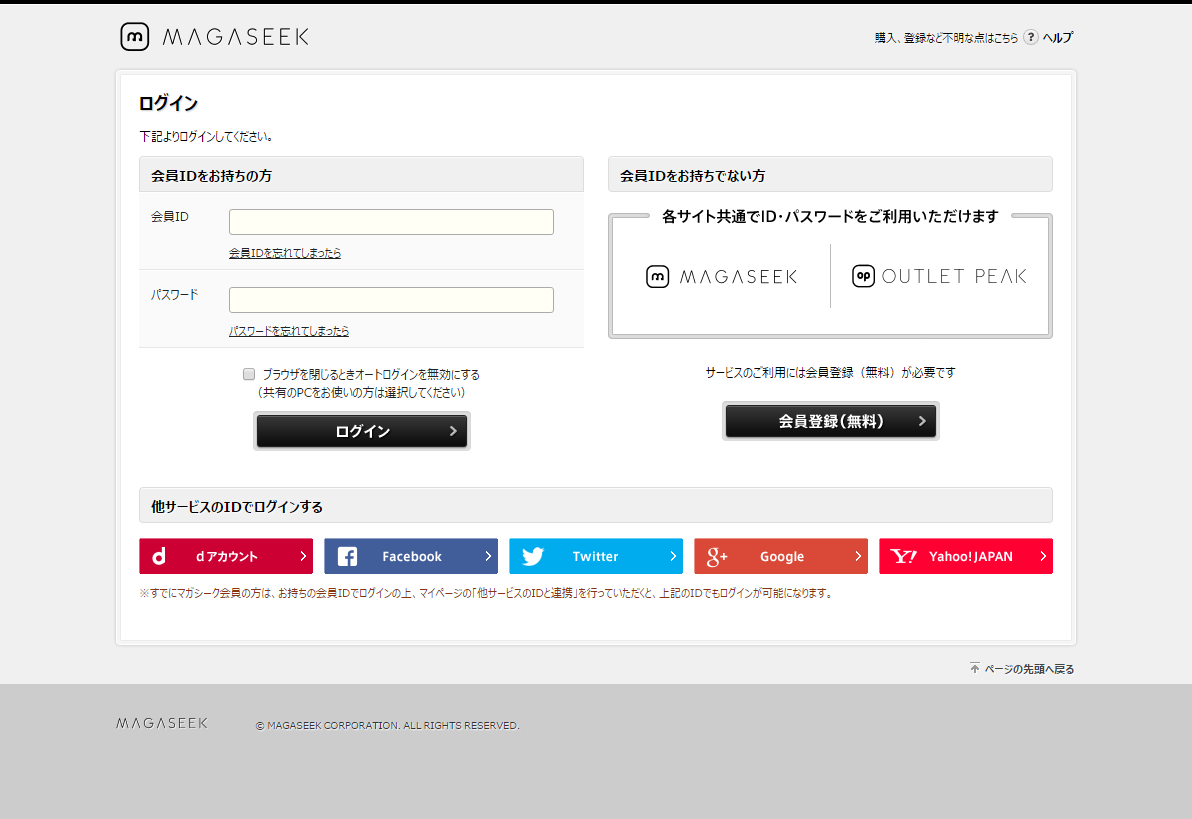1192x819 pixels.
Task: Log in with Yahoo! JAPAN button
Action: pyautogui.click(x=965, y=556)
